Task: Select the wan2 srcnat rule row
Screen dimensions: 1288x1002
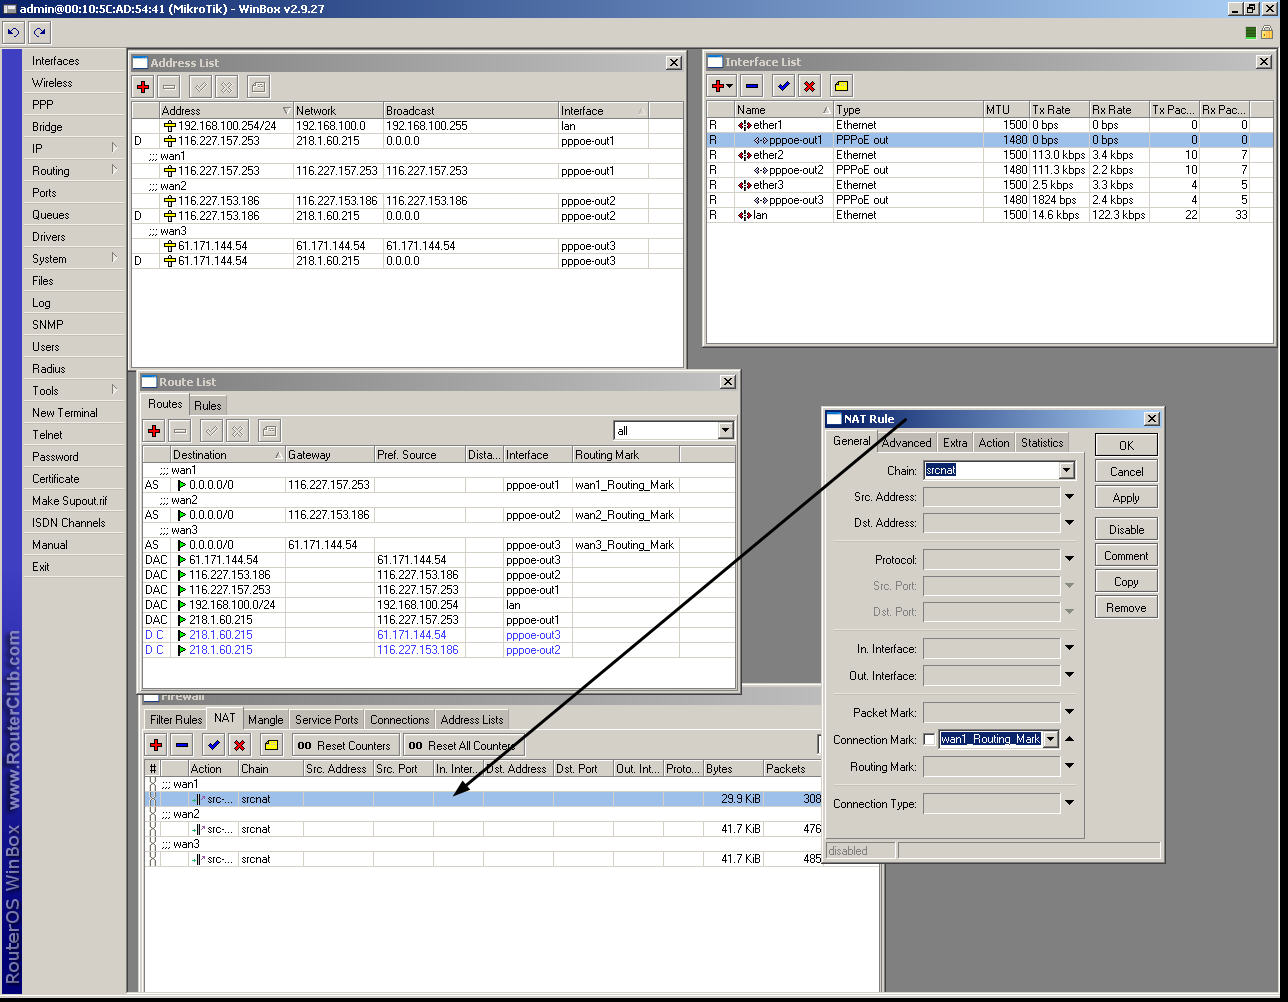Action: [x=484, y=829]
